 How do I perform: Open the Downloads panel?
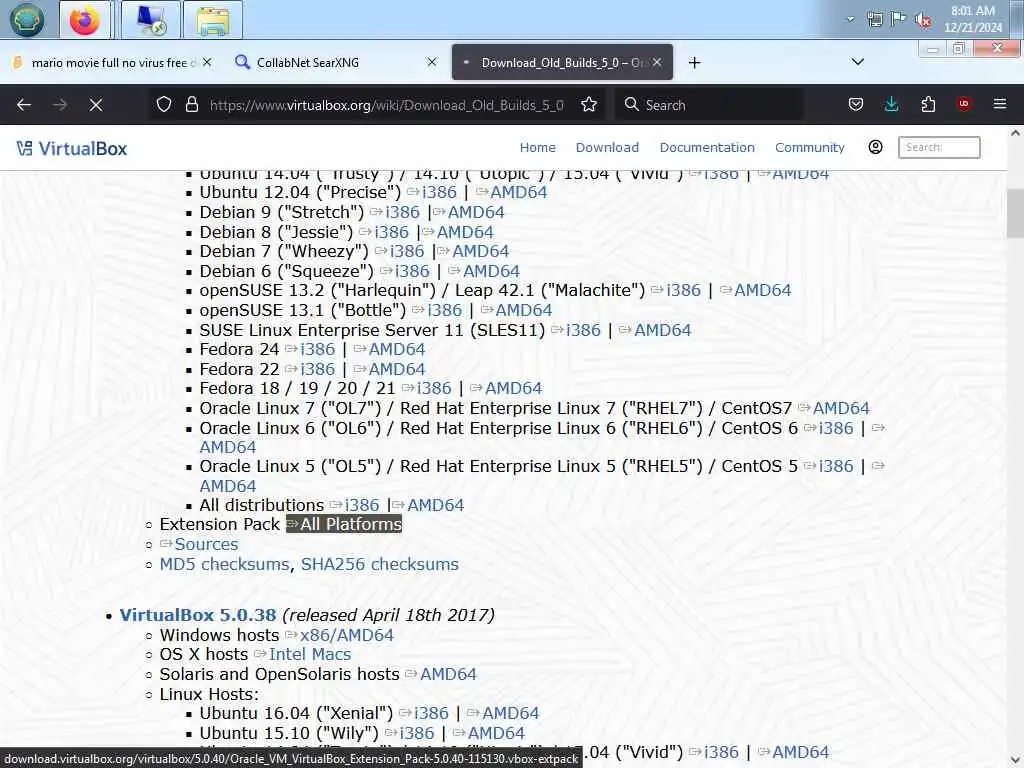pos(891,104)
